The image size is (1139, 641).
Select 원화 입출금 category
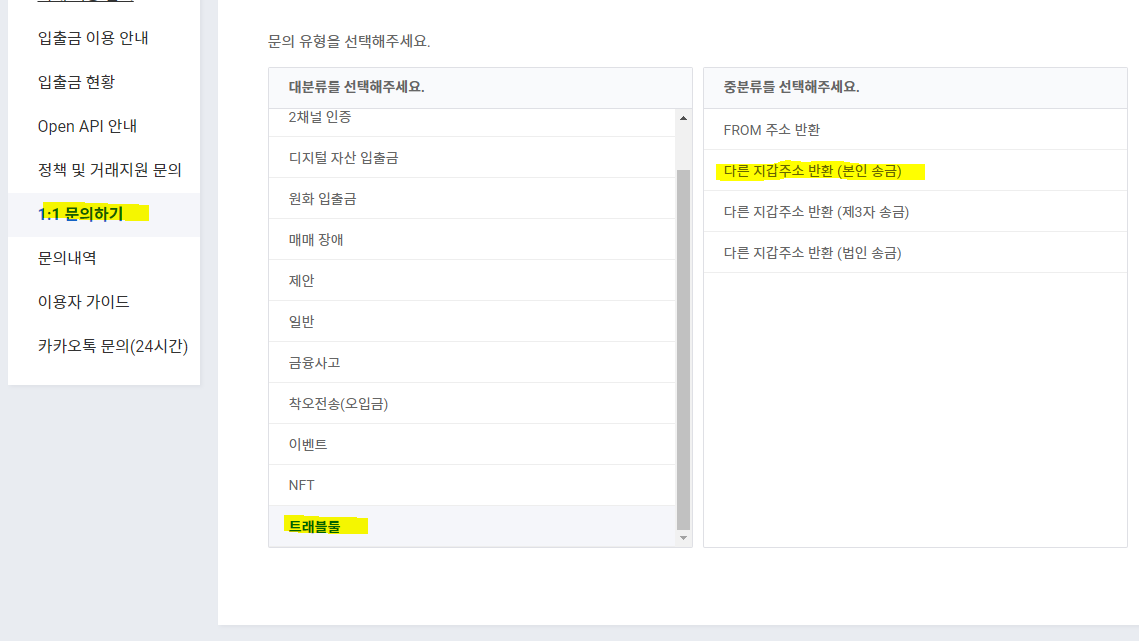tap(472, 198)
